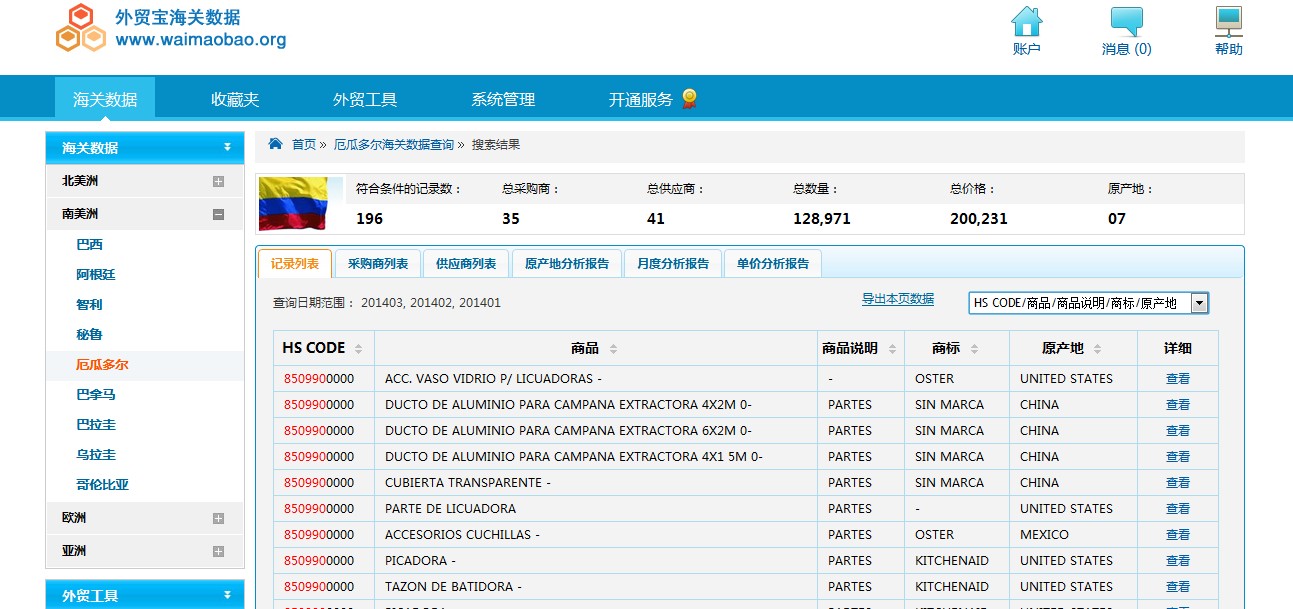The image size is (1293, 609).
Task: Switch to the 供应商列表 tab
Action: 466,264
